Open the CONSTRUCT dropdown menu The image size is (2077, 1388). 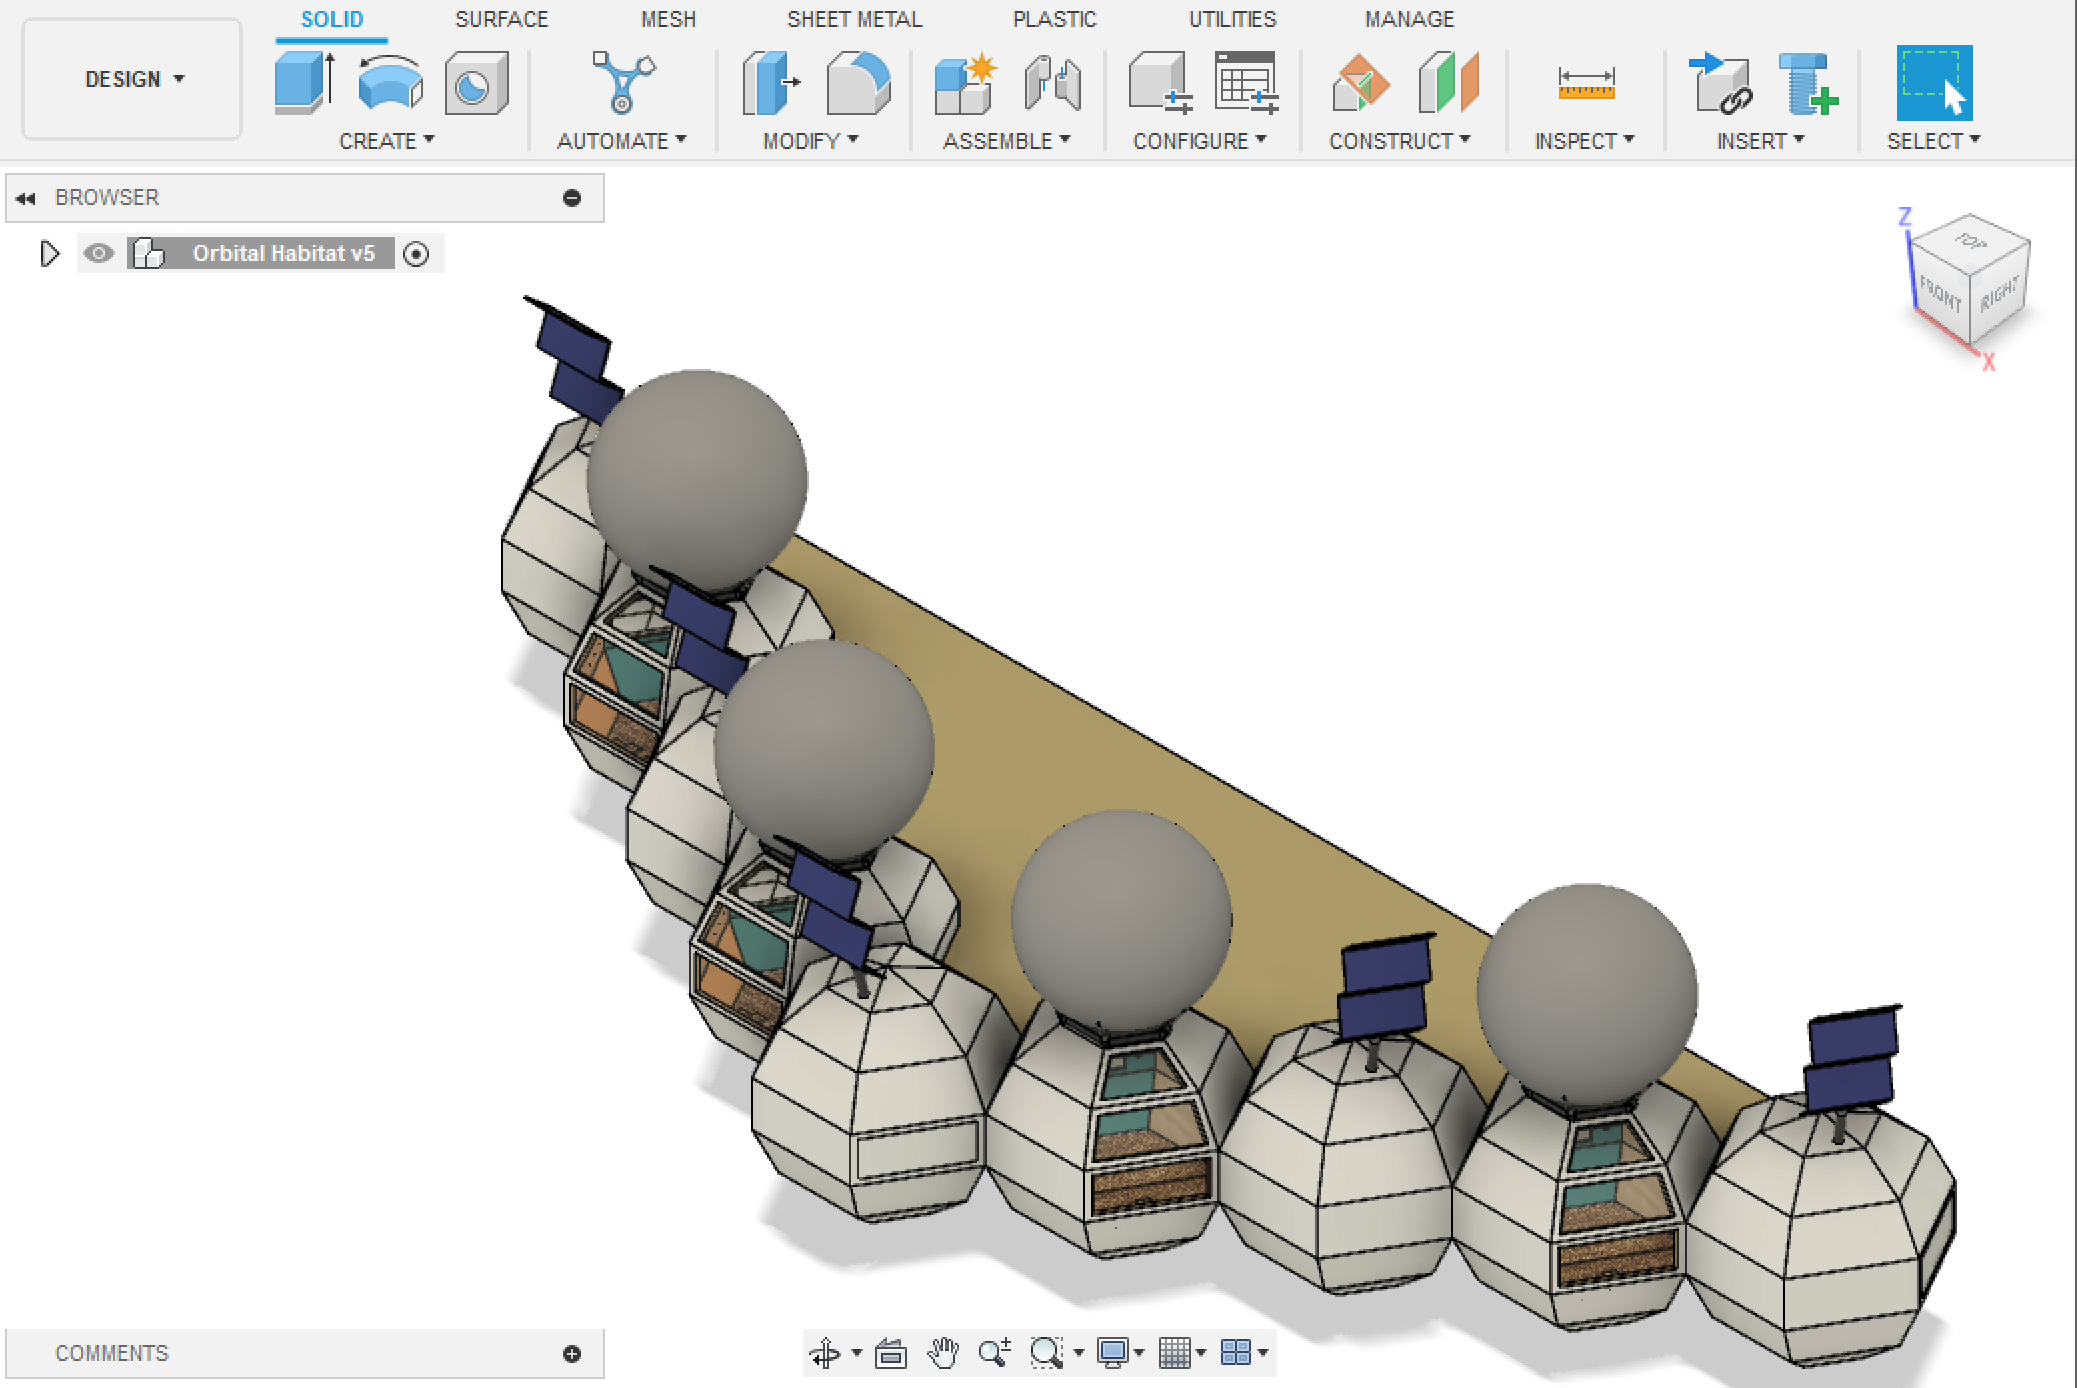1400,141
